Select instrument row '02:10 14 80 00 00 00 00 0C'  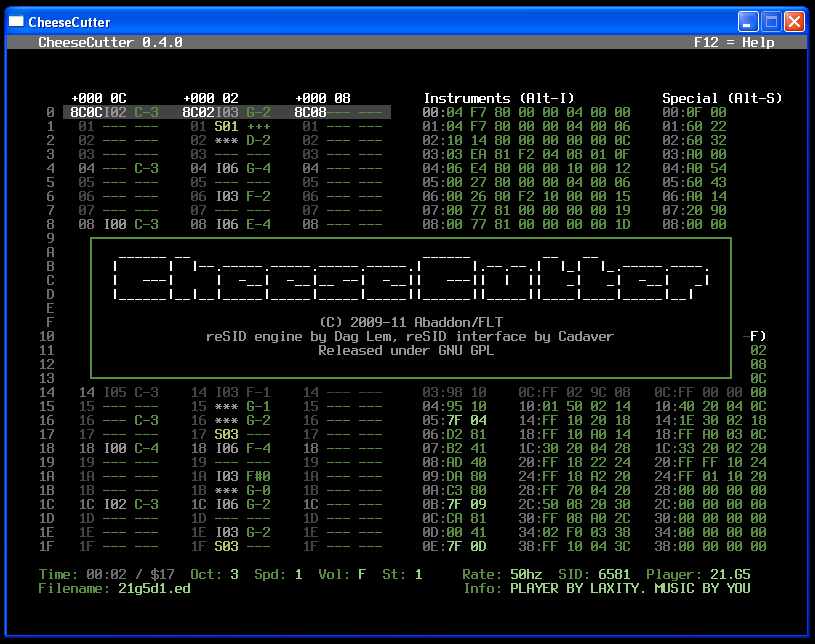click(527, 140)
